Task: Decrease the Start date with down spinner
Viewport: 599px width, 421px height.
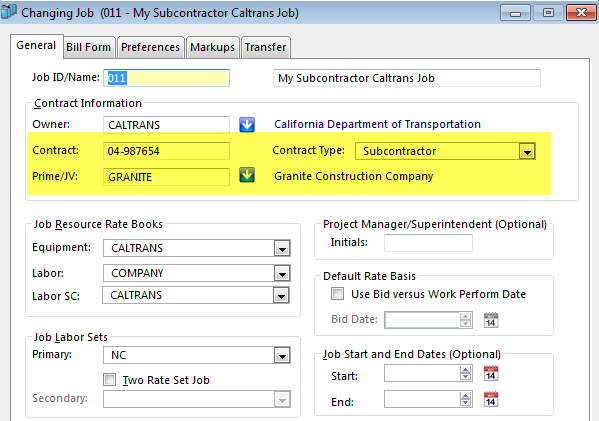Action: [465, 377]
